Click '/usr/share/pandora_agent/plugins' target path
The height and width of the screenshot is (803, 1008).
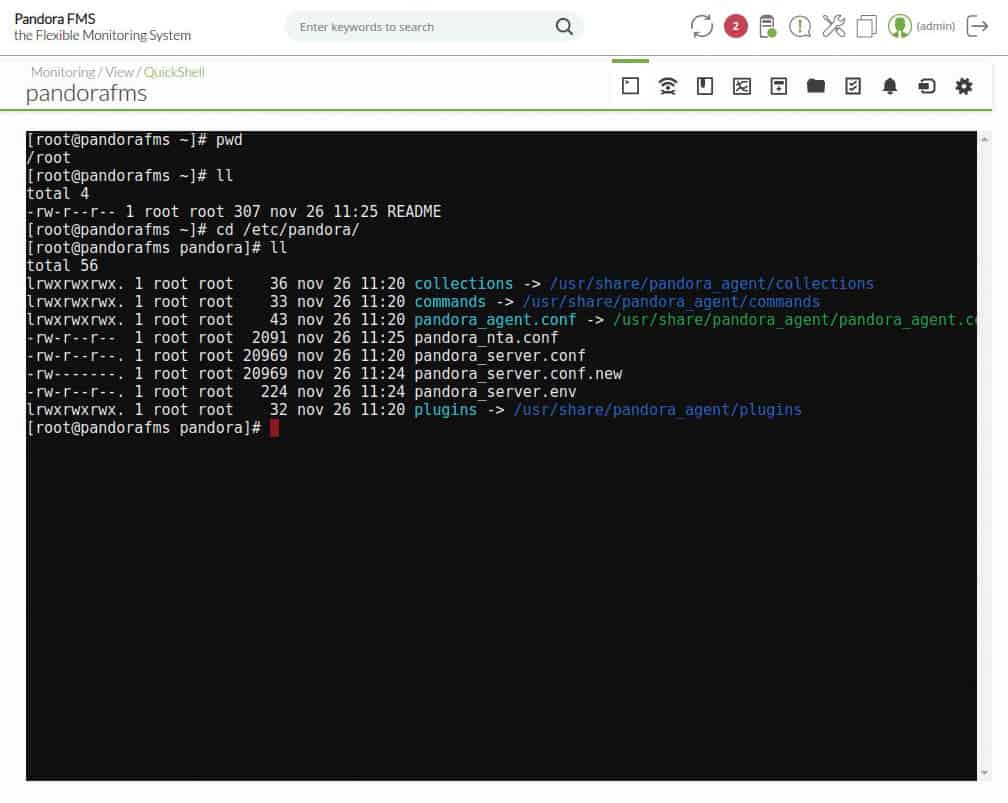tap(658, 410)
